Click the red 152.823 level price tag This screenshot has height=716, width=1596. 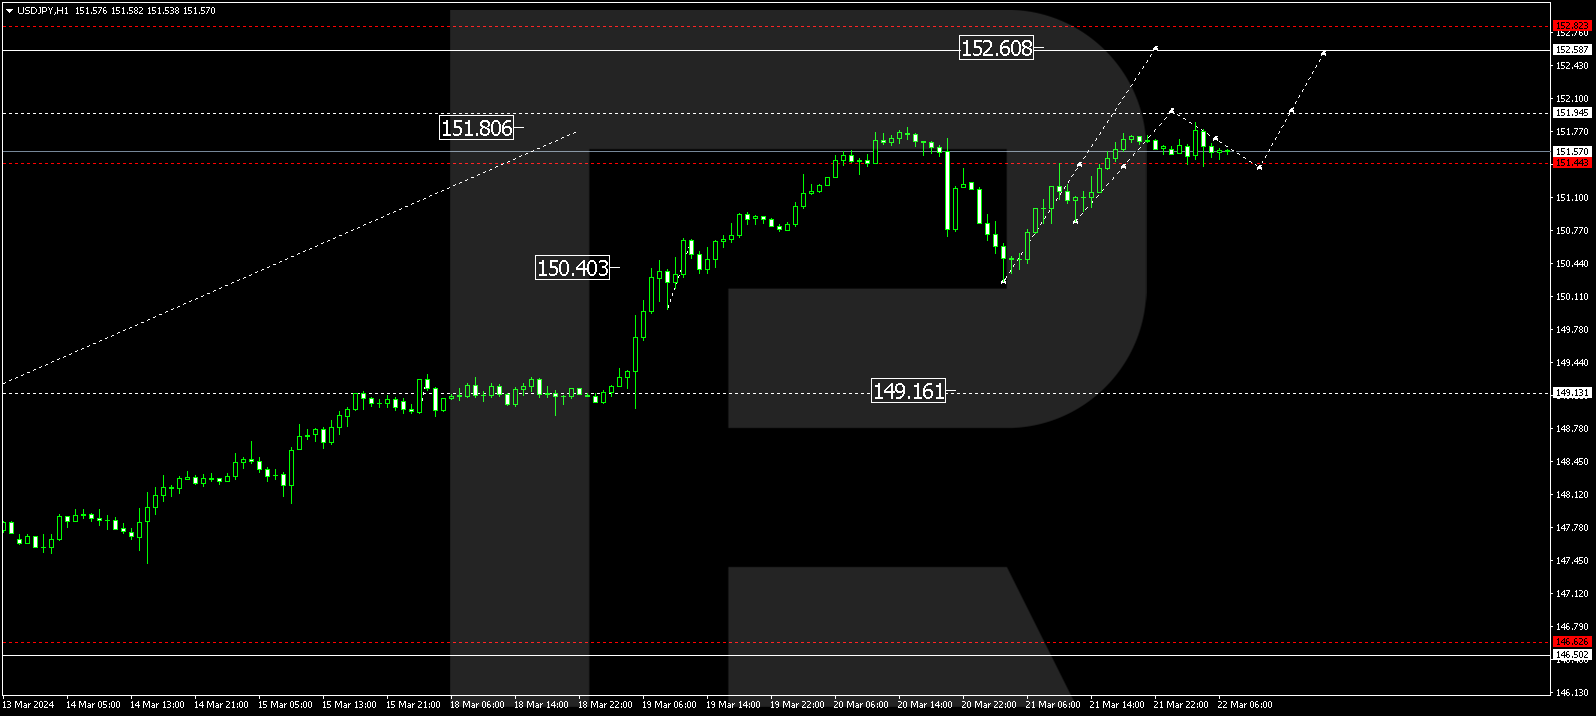[1572, 26]
